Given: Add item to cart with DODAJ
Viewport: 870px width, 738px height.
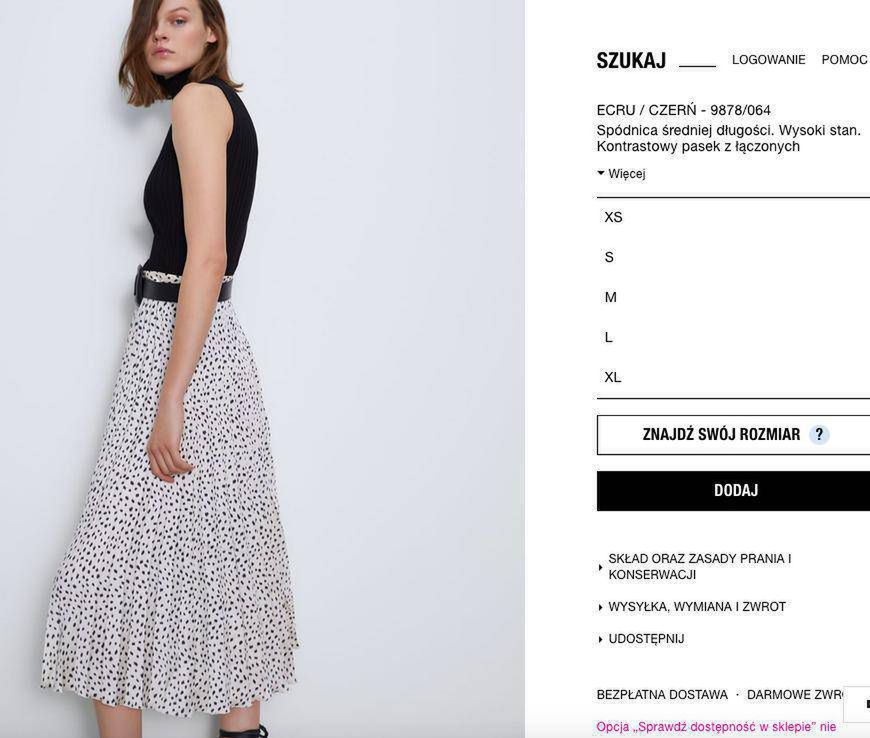Looking at the screenshot, I should 734,491.
